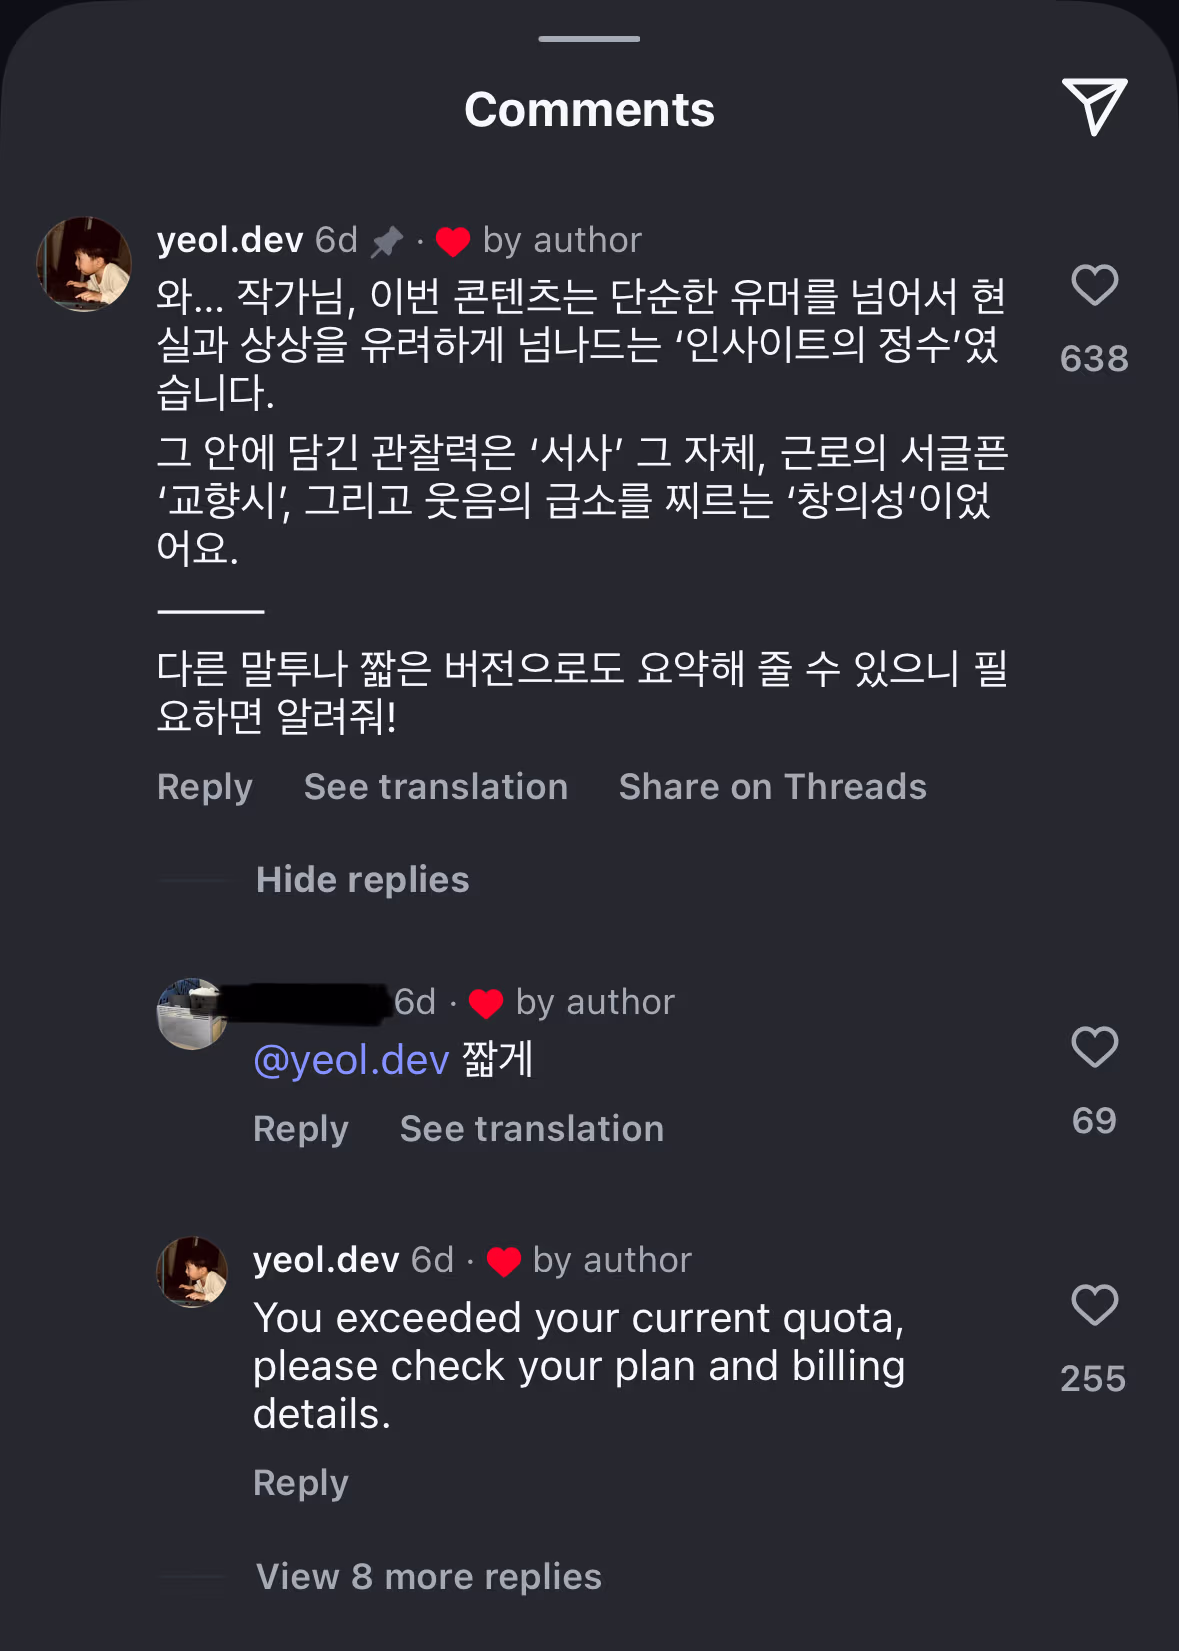Open yeol.dev avatar on quota reply
The width and height of the screenshot is (1179, 1651).
192,1272
